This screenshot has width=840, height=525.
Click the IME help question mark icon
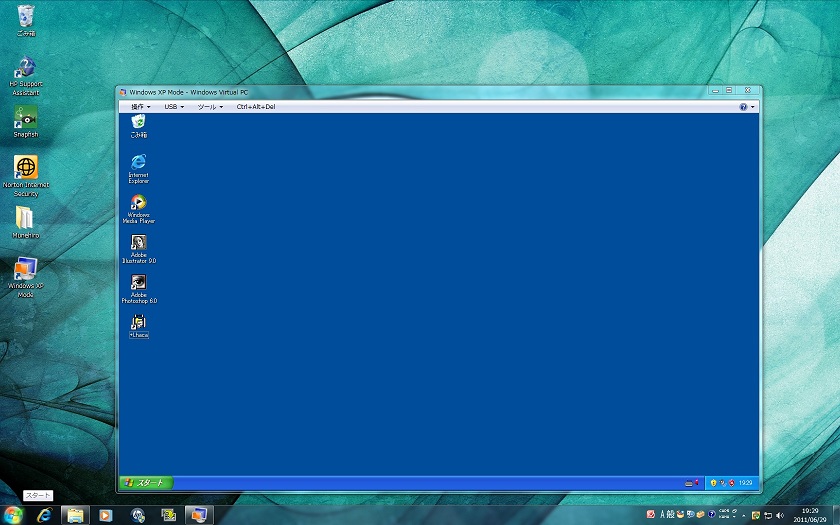point(711,514)
